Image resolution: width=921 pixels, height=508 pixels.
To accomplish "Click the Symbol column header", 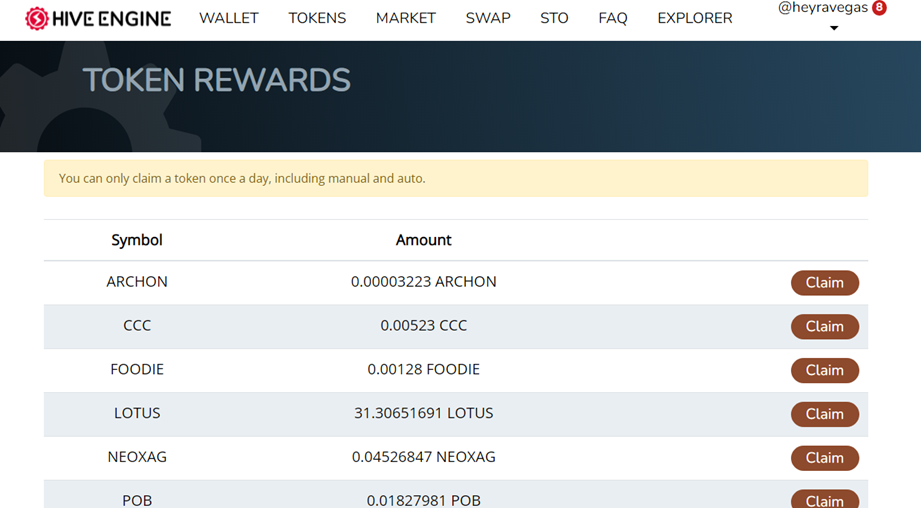I will click(x=137, y=240).
